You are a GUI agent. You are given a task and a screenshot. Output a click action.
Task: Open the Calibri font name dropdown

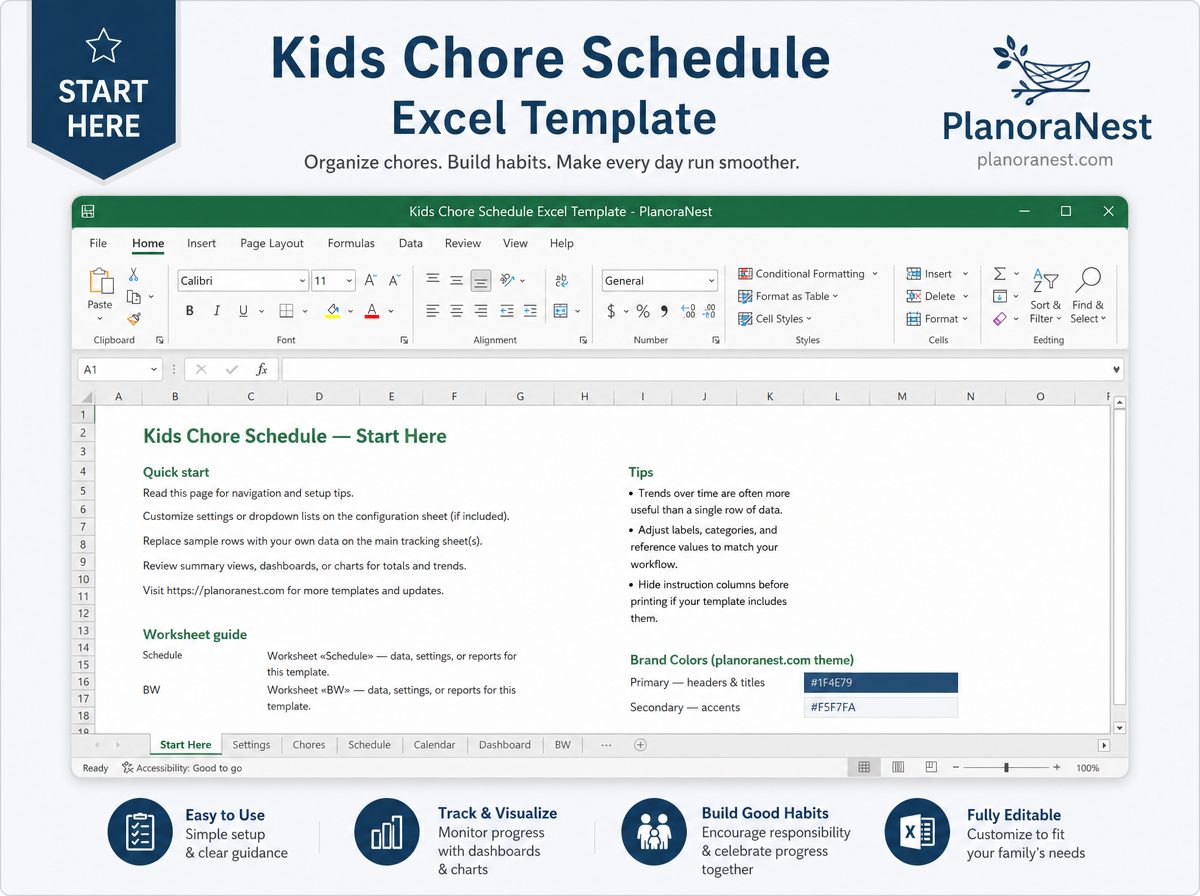pos(303,281)
